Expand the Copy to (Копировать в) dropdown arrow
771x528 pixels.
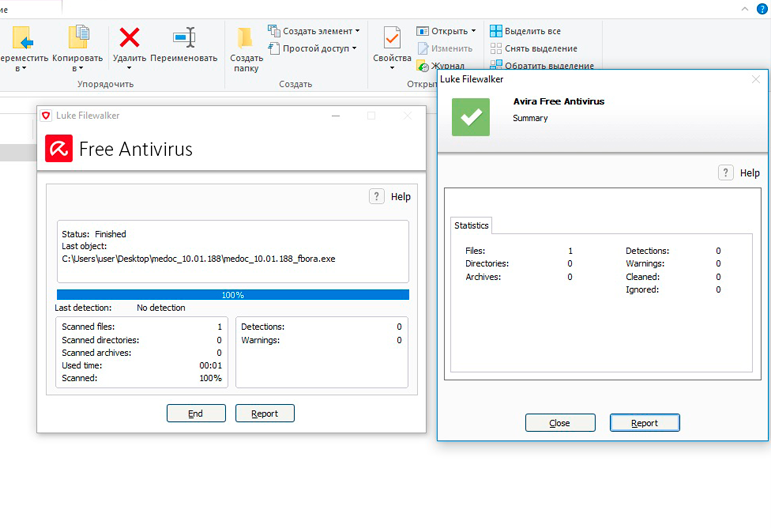point(81,69)
